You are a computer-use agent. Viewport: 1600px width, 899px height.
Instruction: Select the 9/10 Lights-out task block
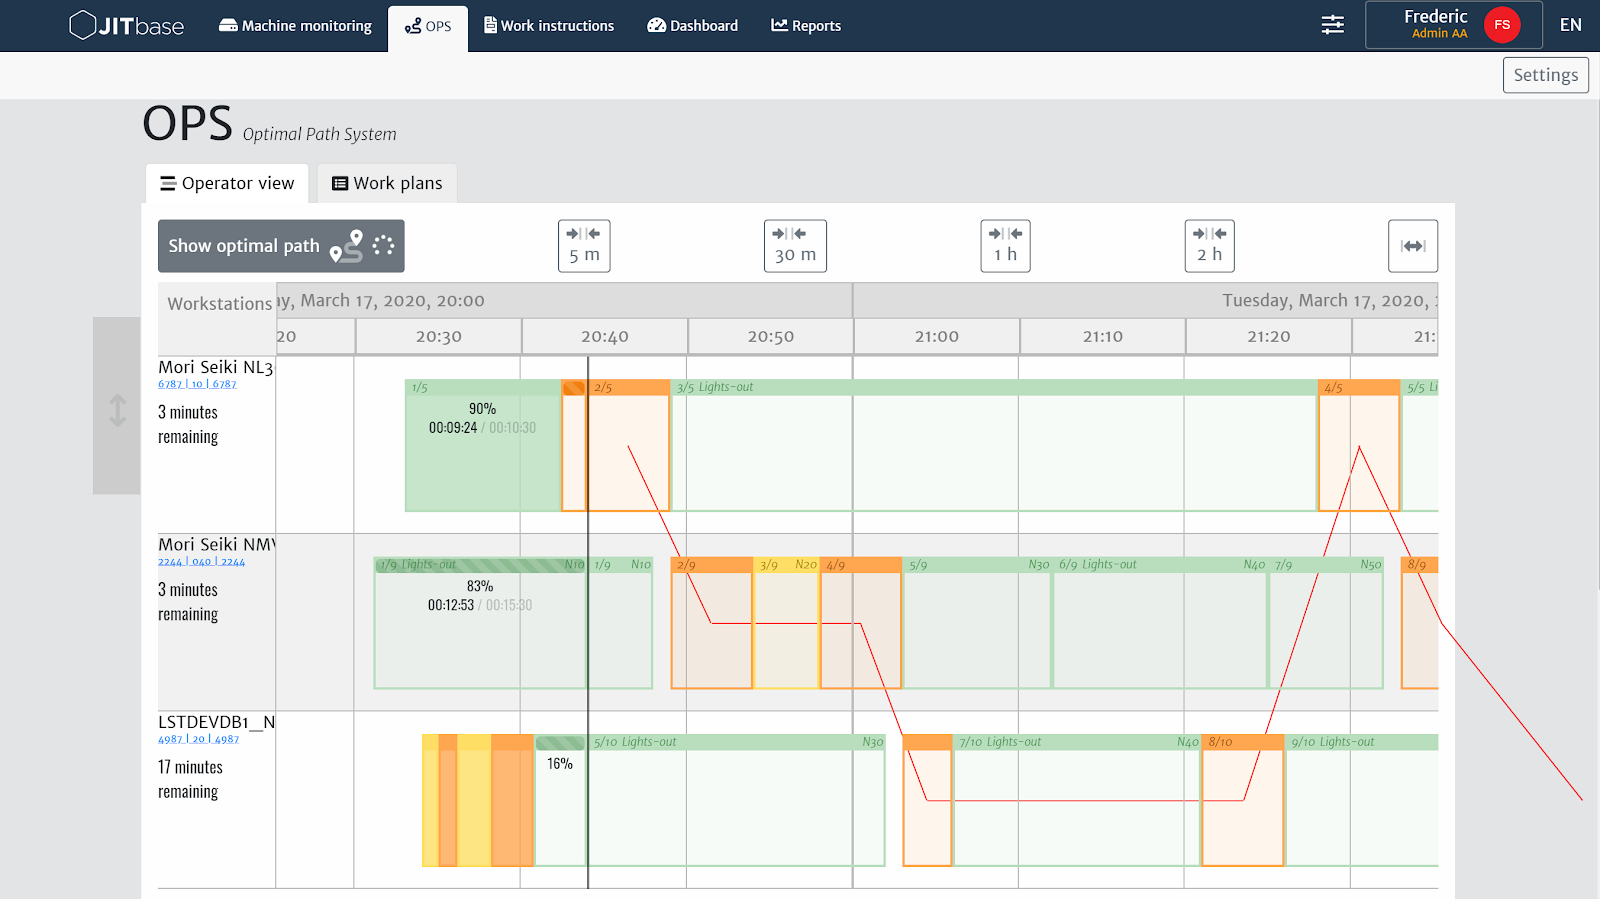[1362, 800]
